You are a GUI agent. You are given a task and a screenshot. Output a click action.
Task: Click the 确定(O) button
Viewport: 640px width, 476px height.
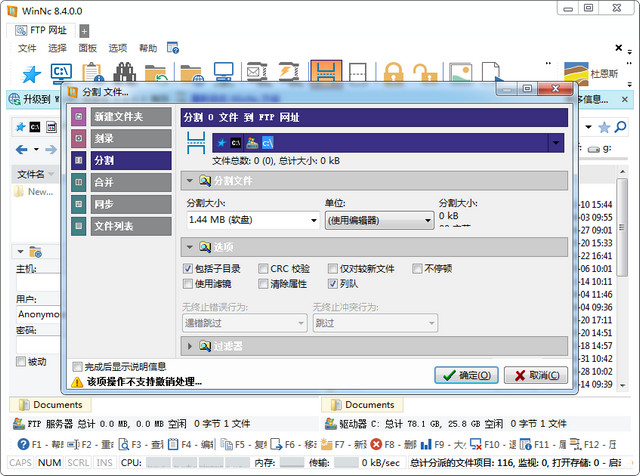[466, 375]
